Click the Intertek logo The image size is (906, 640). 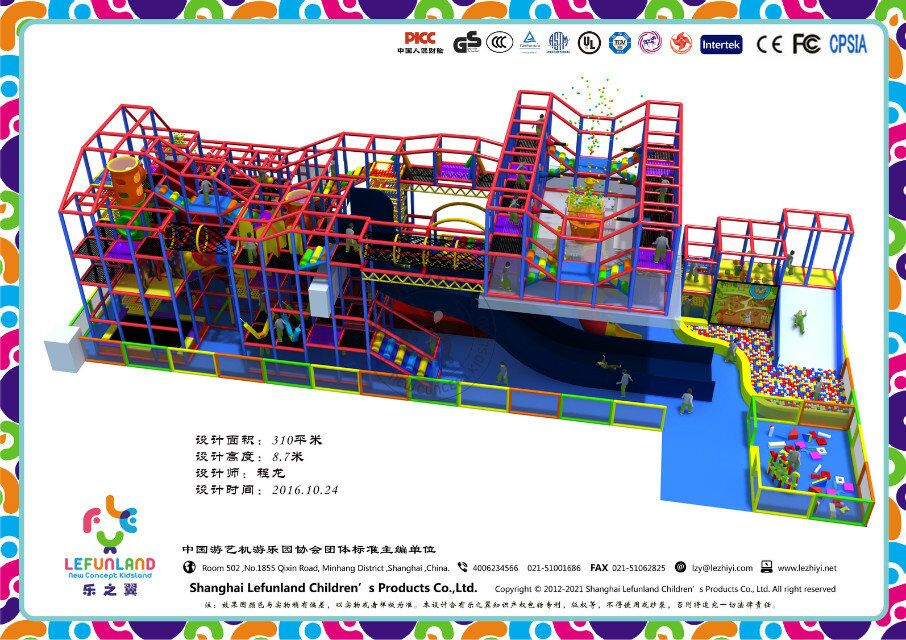[x=720, y=44]
